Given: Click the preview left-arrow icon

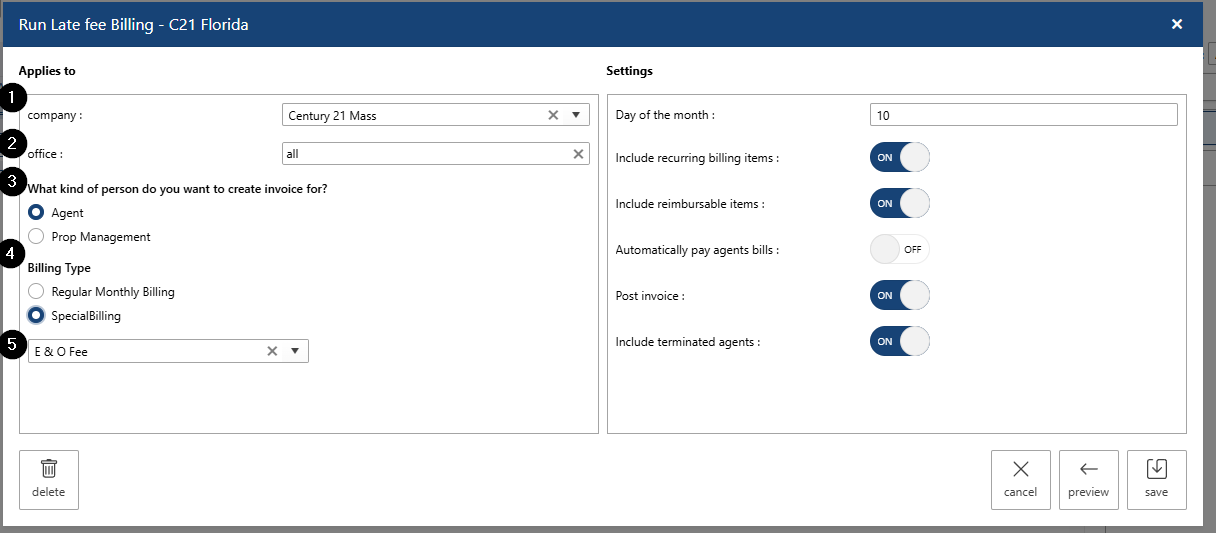Looking at the screenshot, I should [x=1088, y=469].
